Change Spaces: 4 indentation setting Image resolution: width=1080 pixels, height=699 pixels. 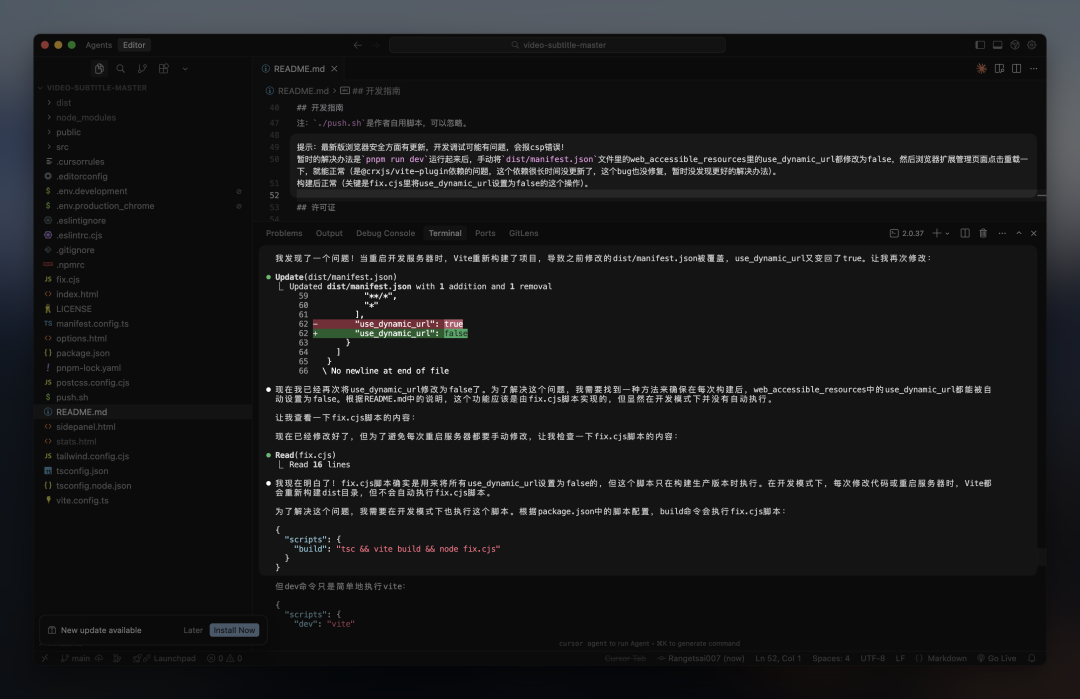click(x=831, y=658)
